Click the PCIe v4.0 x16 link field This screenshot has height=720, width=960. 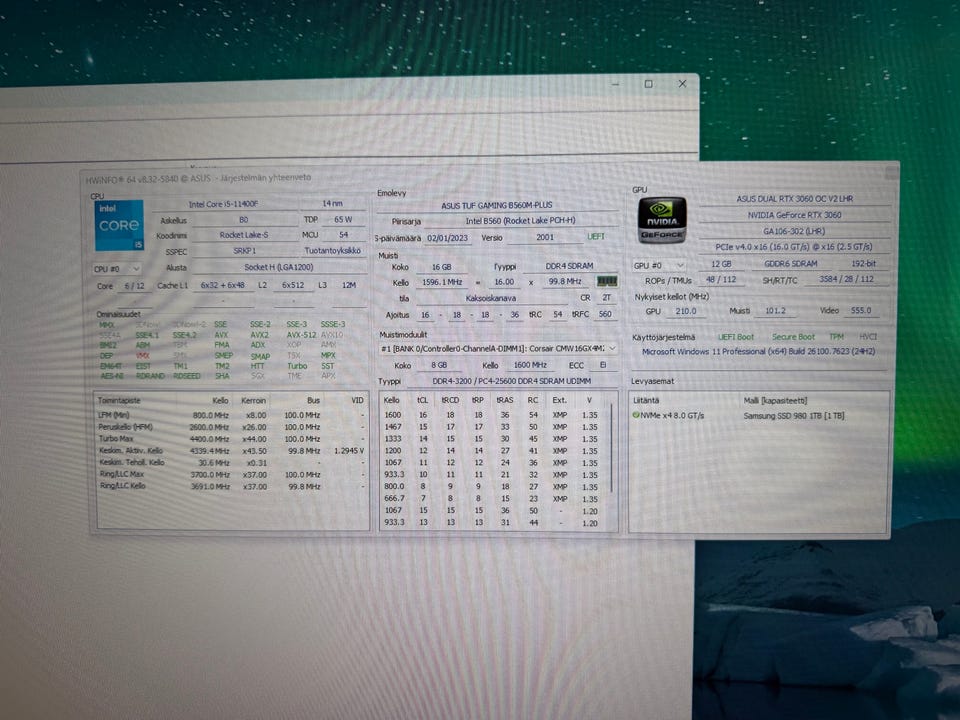794,247
